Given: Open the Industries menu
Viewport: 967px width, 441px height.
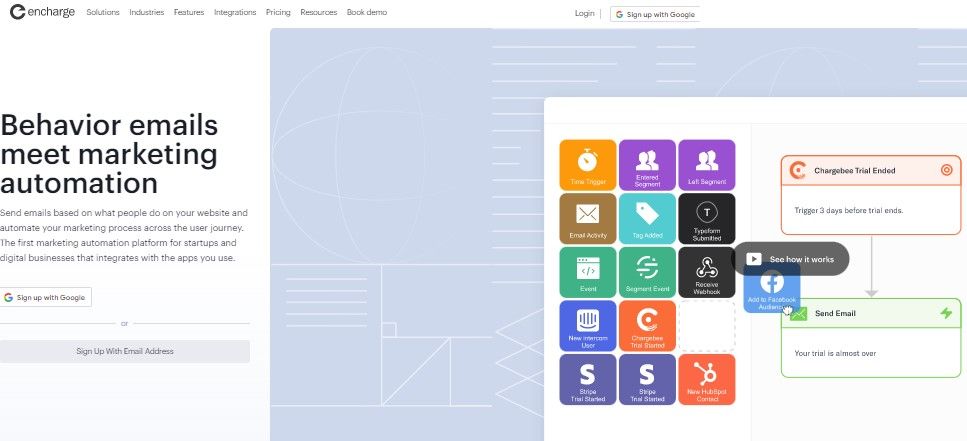Looking at the screenshot, I should click(147, 12).
